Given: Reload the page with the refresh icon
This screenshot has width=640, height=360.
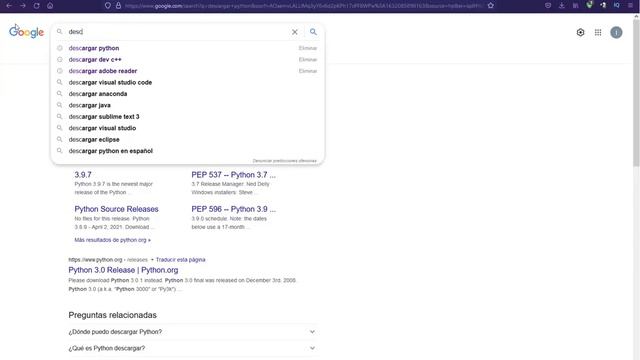Looking at the screenshot, I should 36,6.
